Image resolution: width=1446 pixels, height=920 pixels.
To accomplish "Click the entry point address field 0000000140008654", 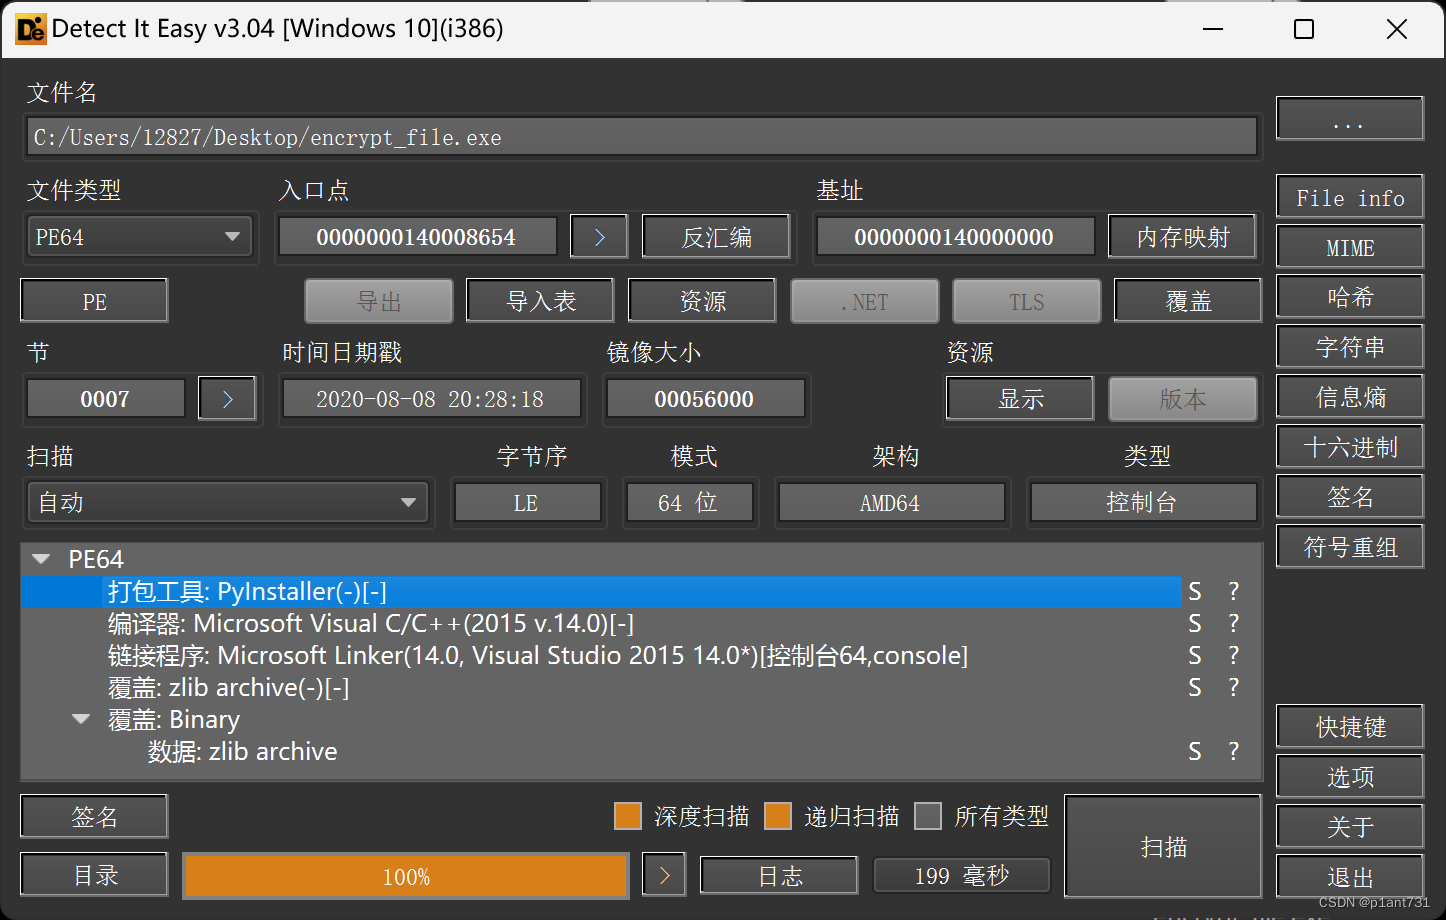I will click(417, 237).
